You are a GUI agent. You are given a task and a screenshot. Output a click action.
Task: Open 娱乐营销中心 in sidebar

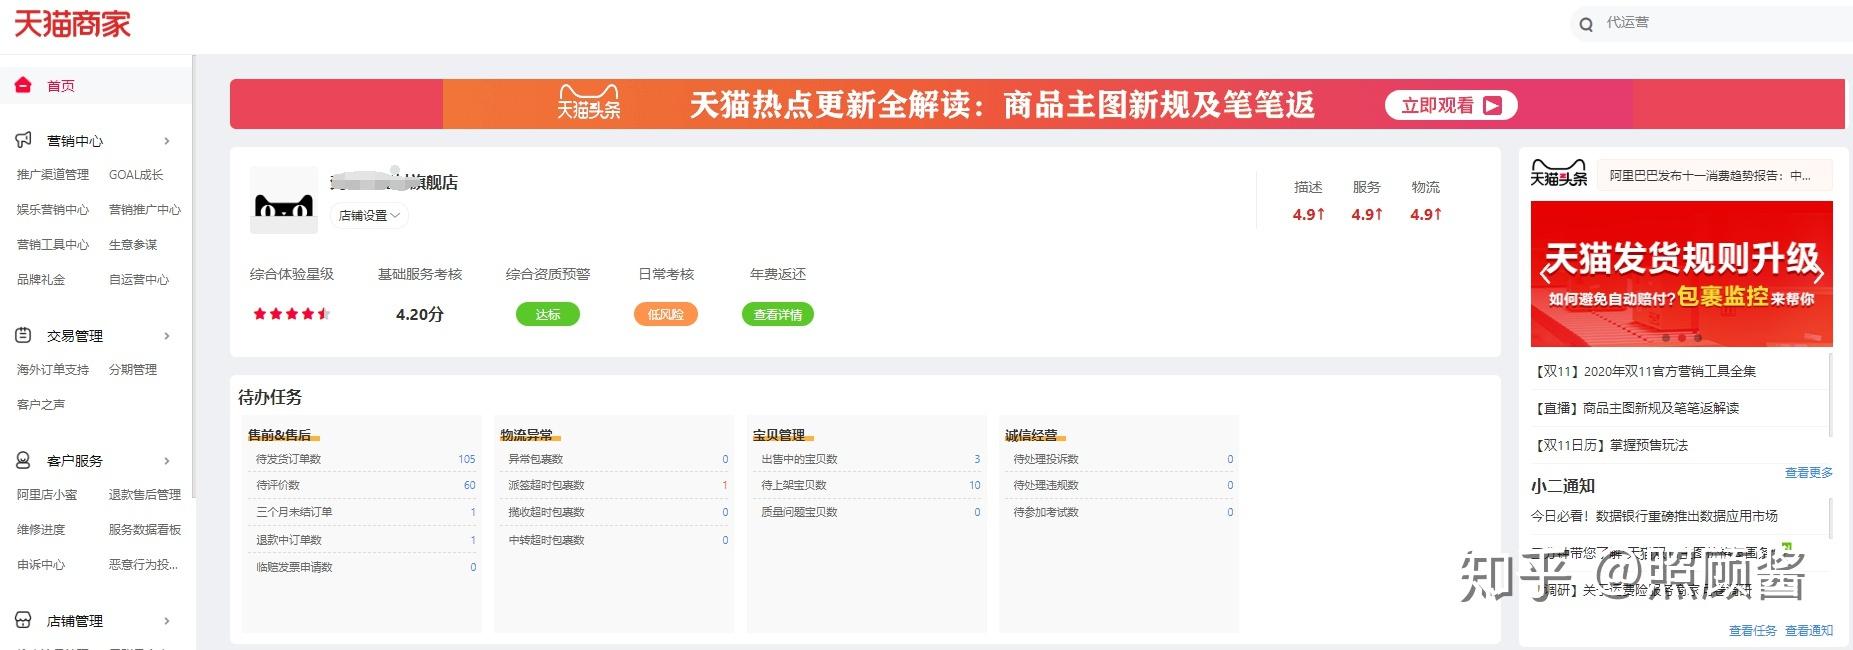(x=53, y=210)
